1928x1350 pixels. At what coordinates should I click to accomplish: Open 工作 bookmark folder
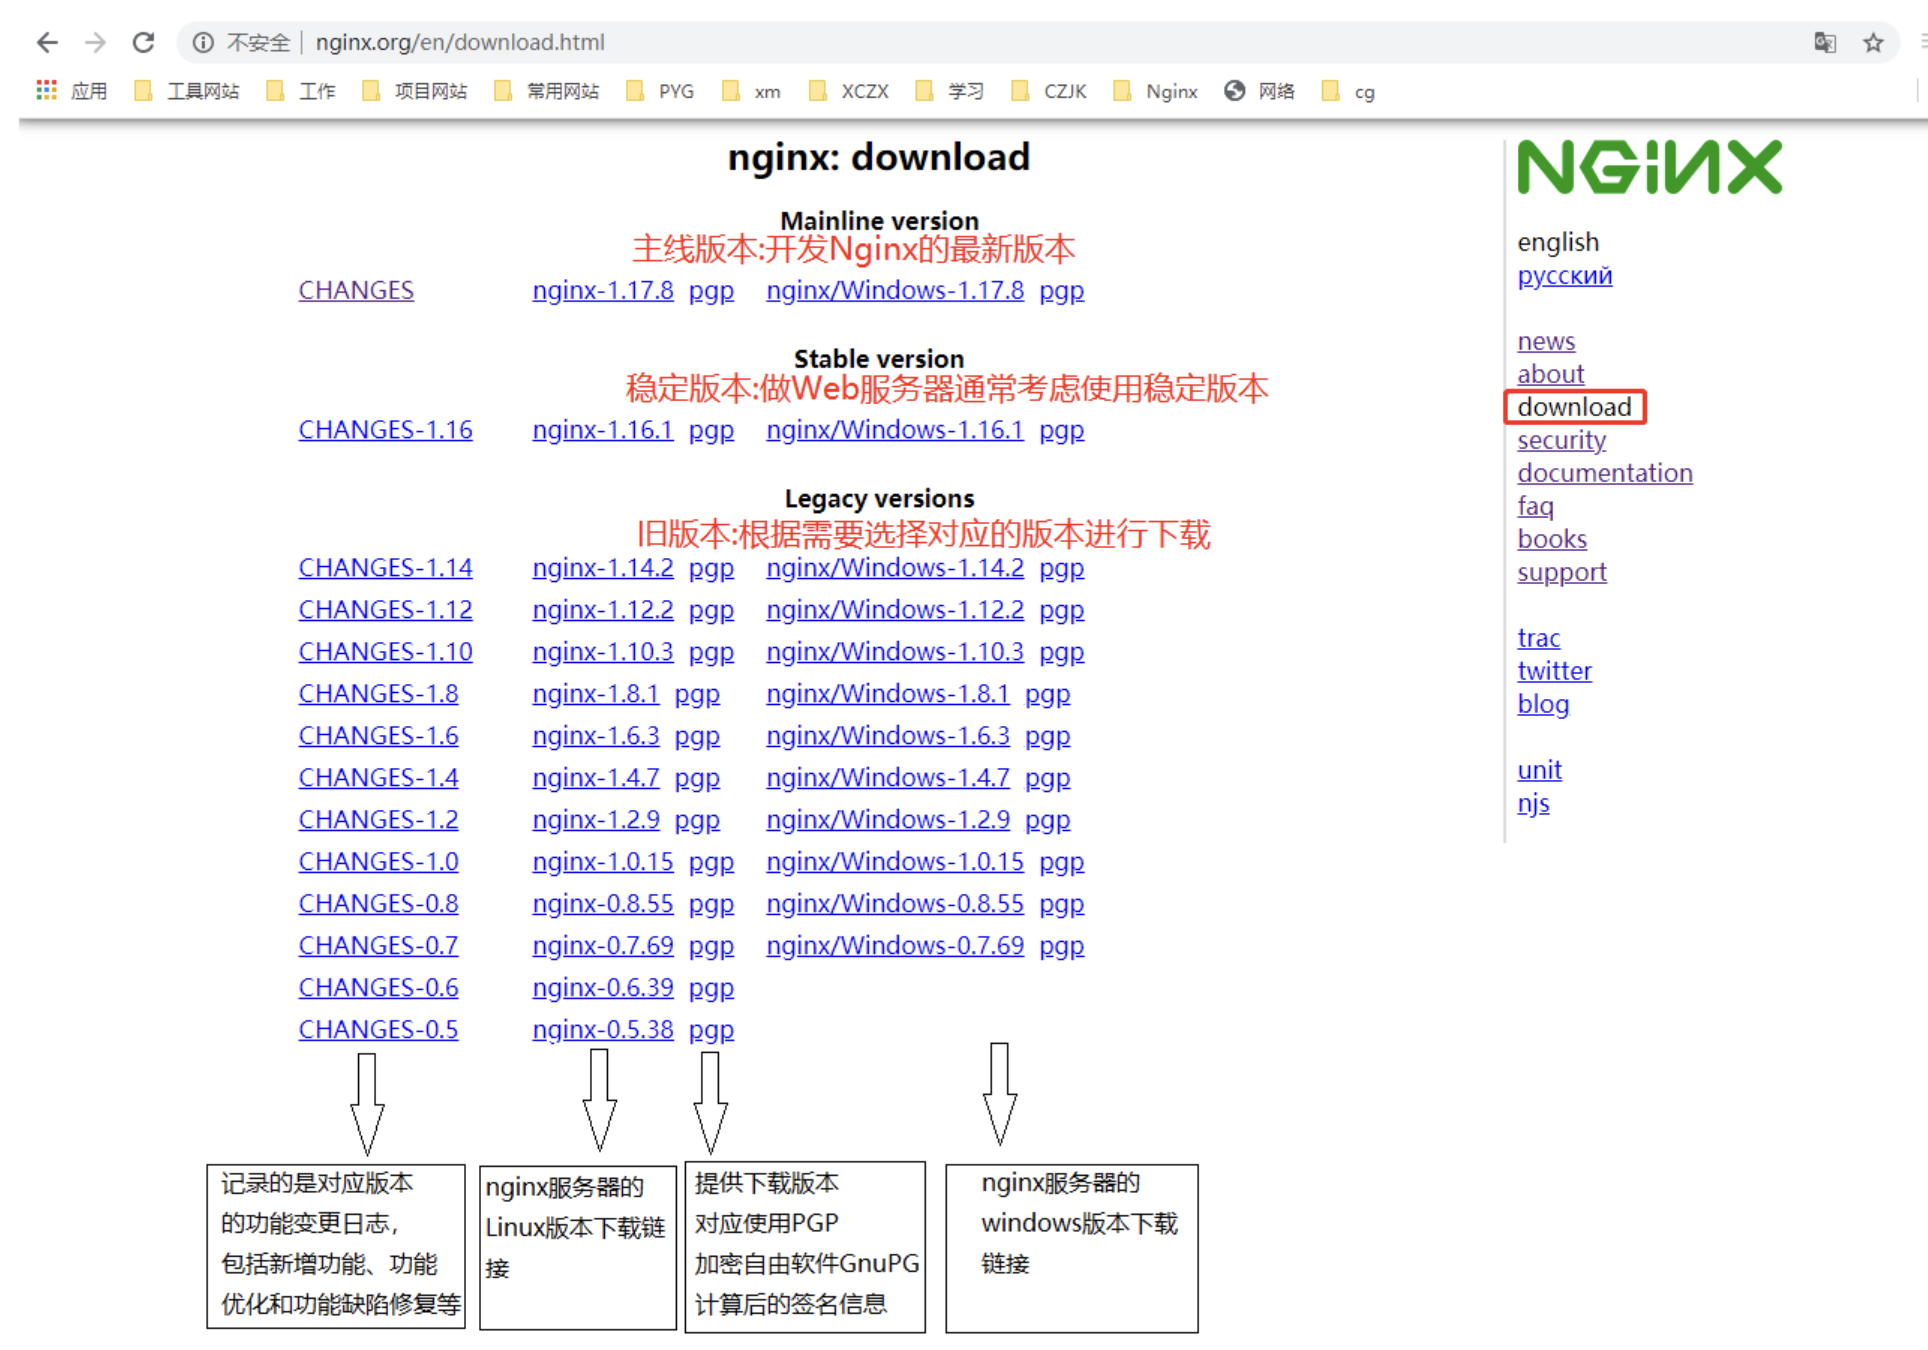(301, 91)
